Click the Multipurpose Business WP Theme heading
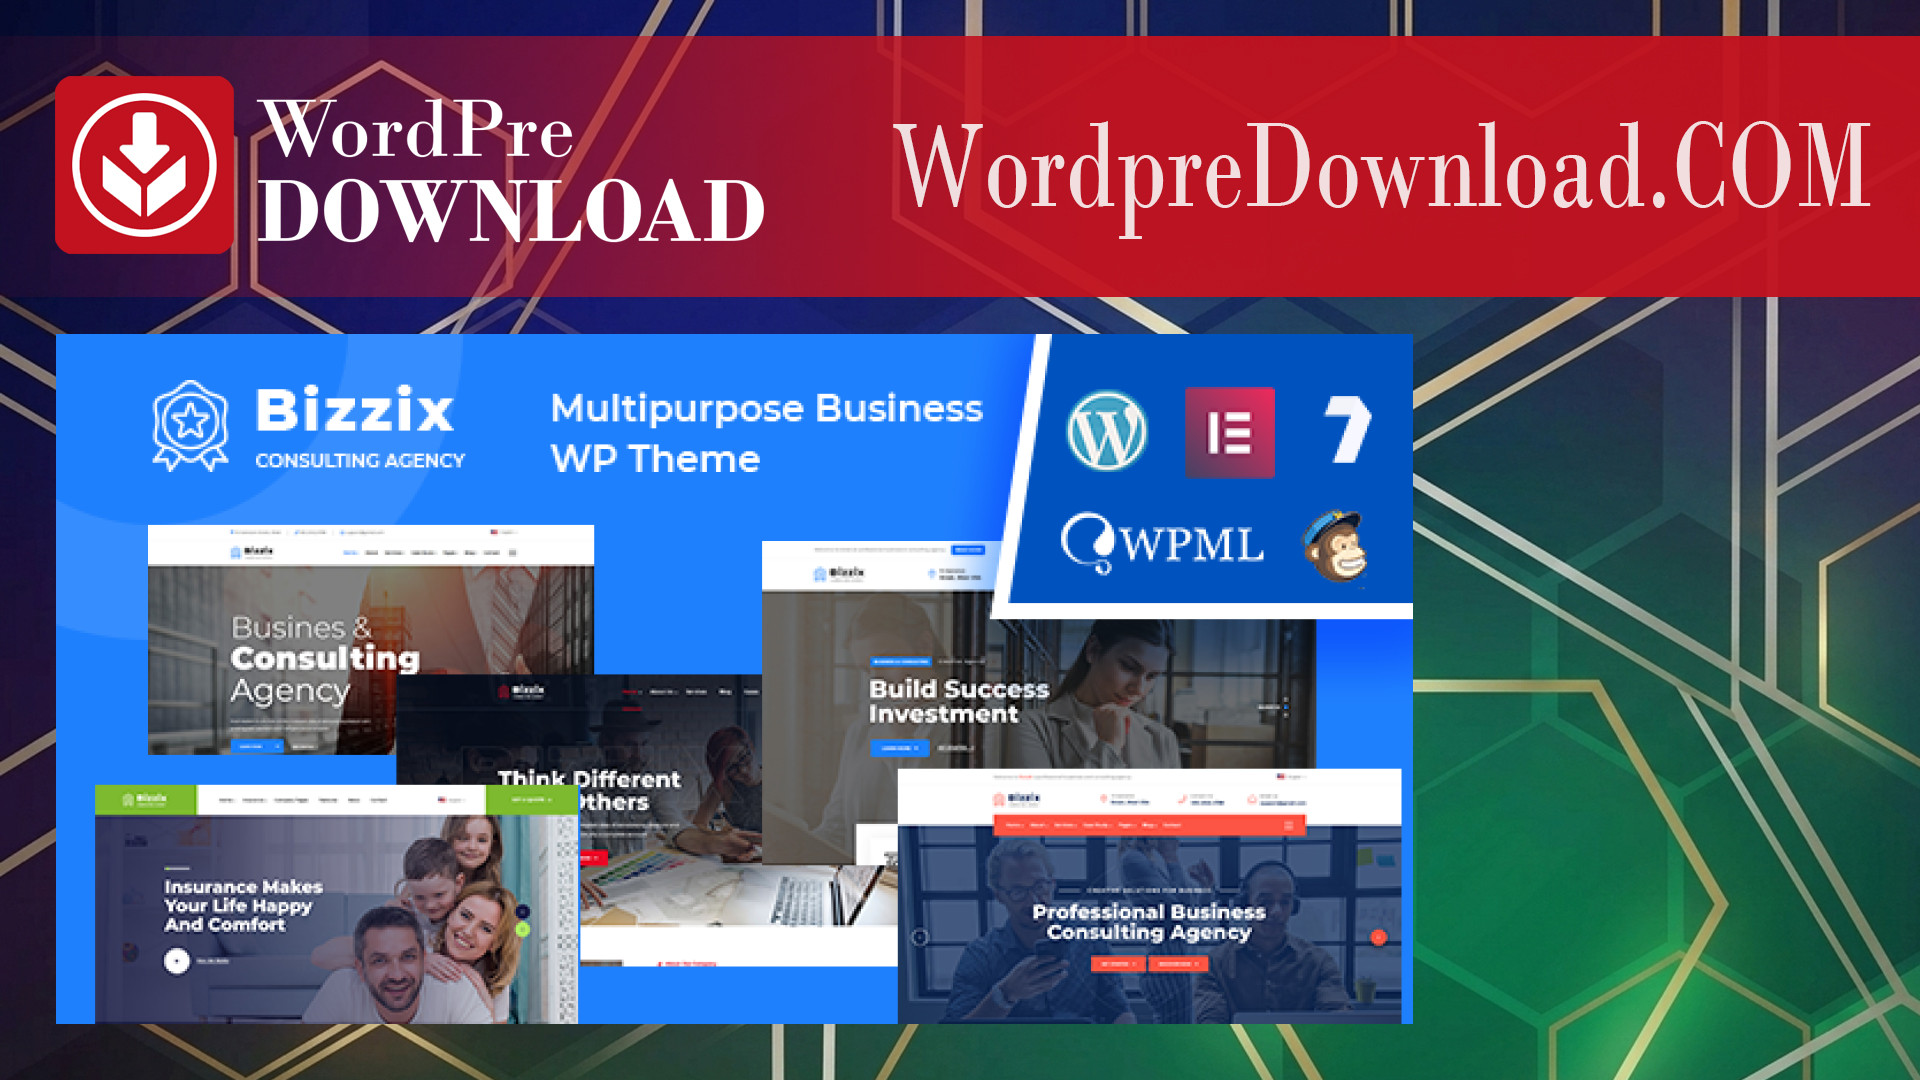 766,433
